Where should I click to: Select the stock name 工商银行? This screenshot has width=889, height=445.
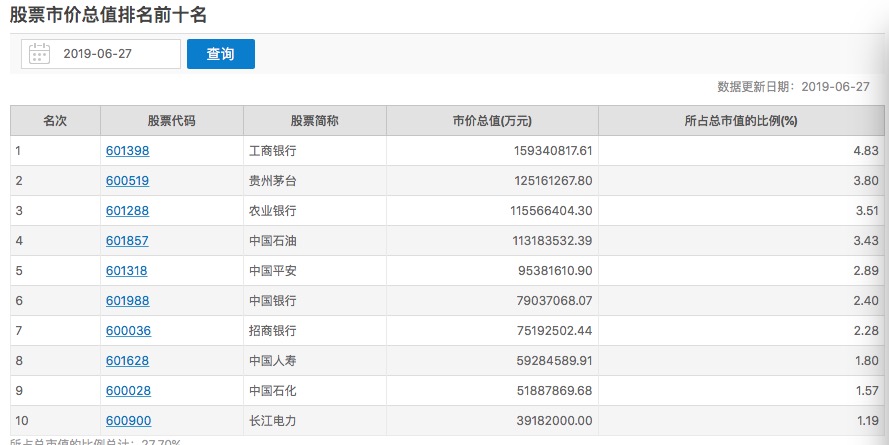pos(273,151)
